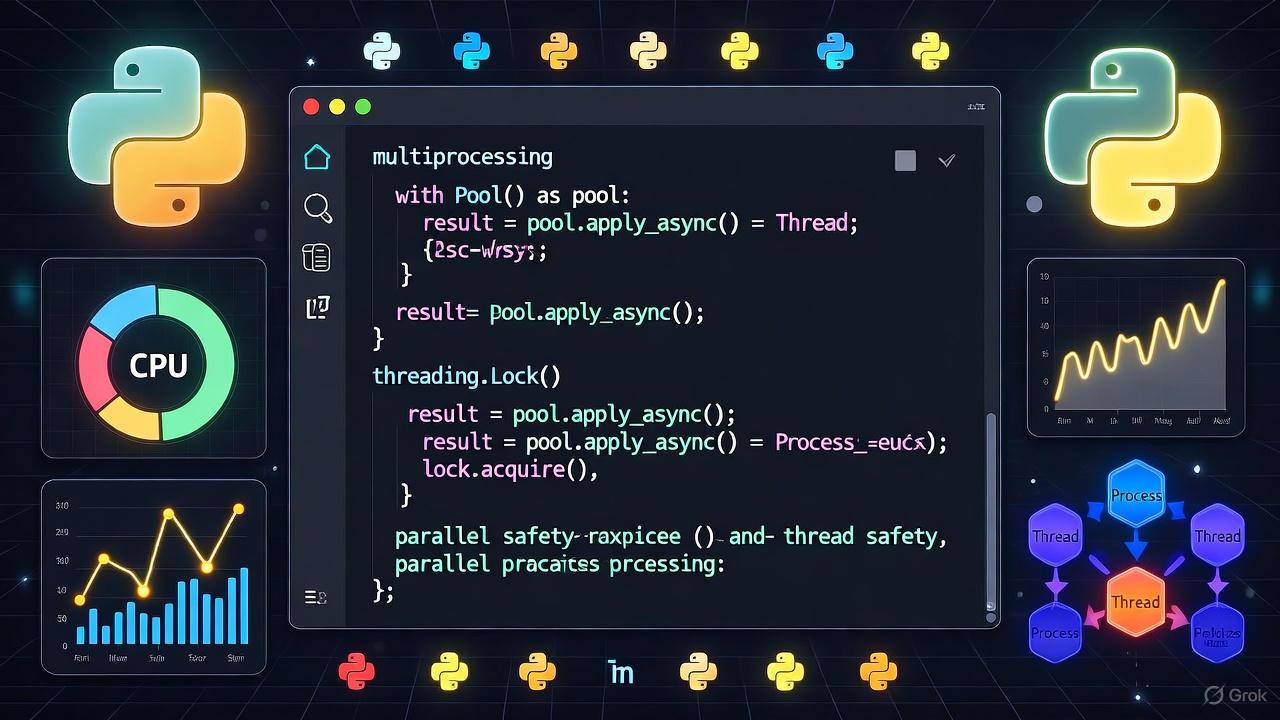Open Search from the sidebar magnifier icon
1280x720 pixels.
pos(317,207)
